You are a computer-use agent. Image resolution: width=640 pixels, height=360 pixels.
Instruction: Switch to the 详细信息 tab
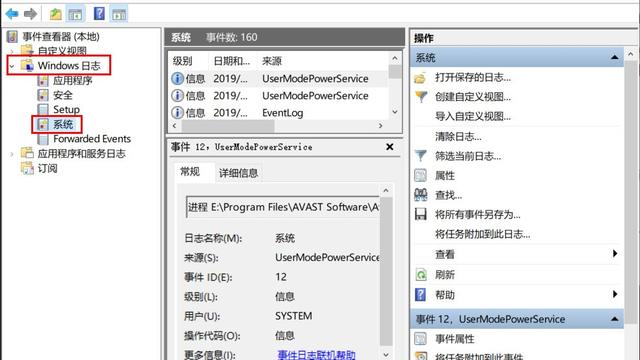point(238,173)
